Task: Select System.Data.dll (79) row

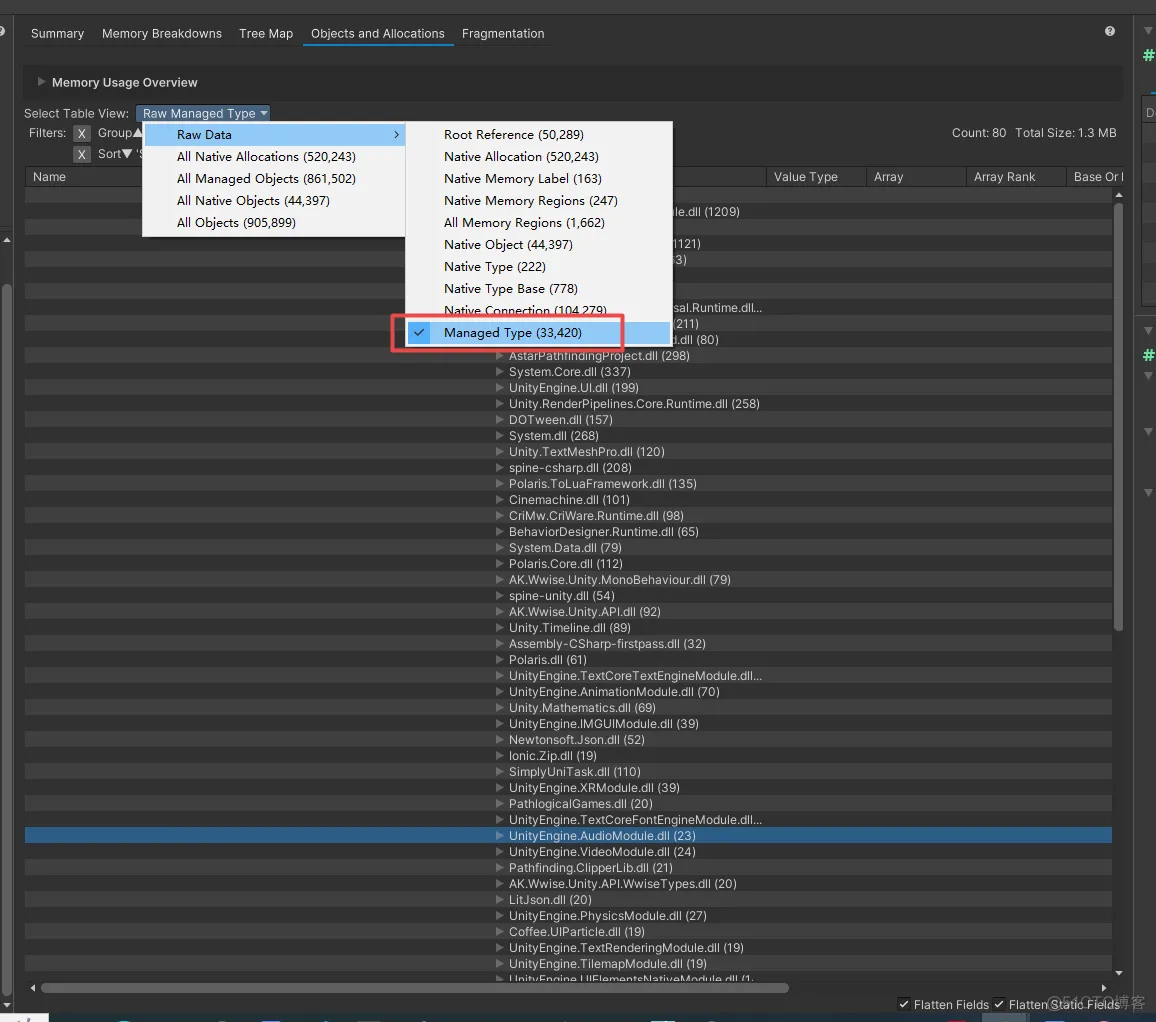Action: [568, 548]
